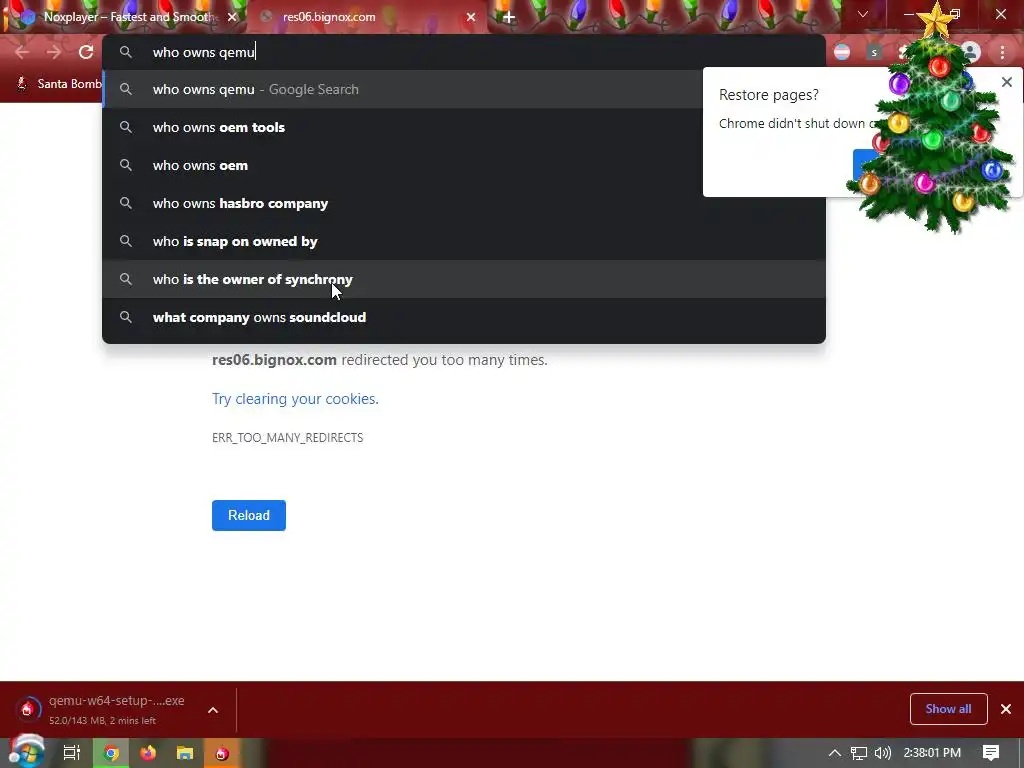
Task: Click the Chrome taskbar icon
Action: pos(112,753)
